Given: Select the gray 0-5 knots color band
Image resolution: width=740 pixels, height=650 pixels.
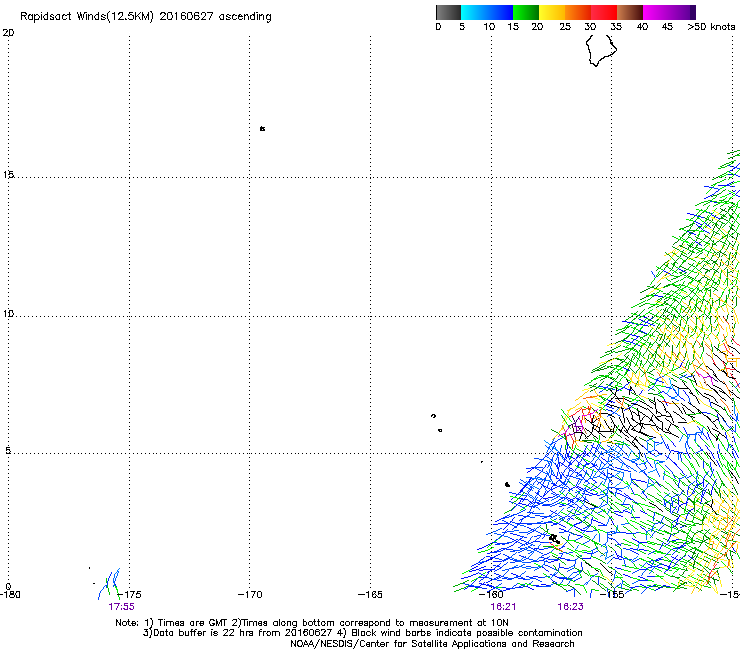Looking at the screenshot, I should [x=448, y=12].
